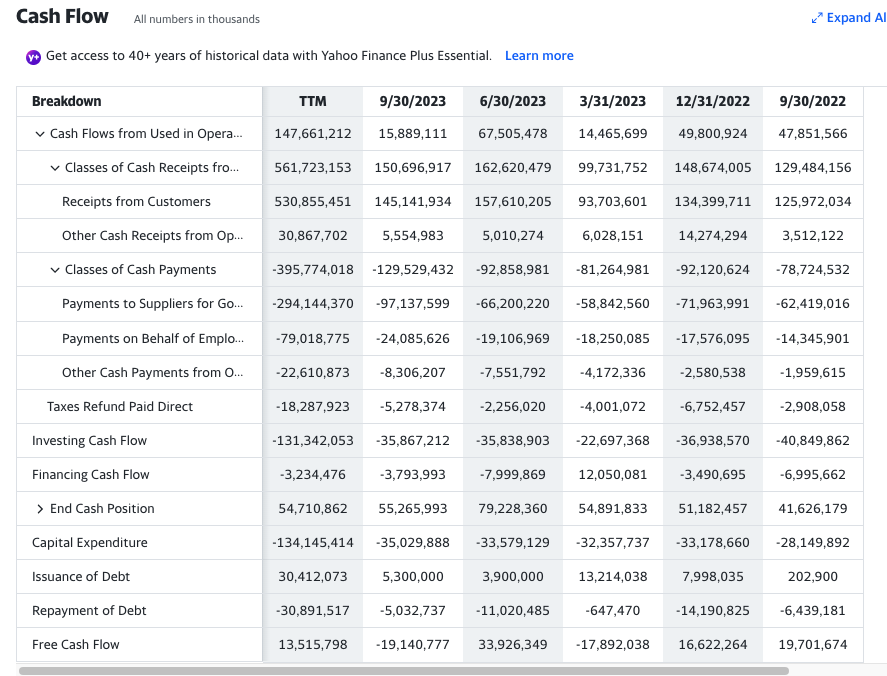The image size is (887, 676).
Task: Click the Taxes Refund Paid Direct label
Action: (x=119, y=407)
